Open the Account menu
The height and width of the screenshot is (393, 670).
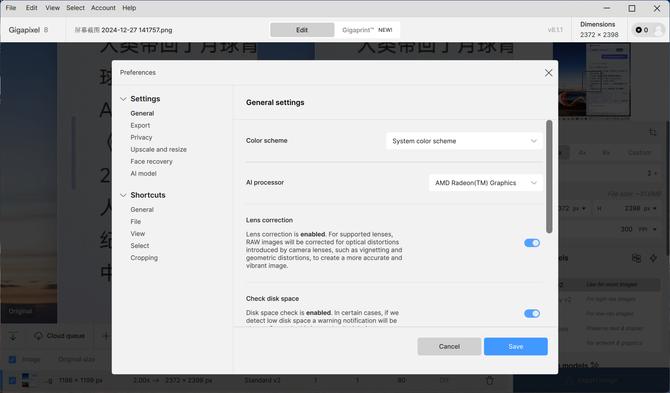point(103,8)
